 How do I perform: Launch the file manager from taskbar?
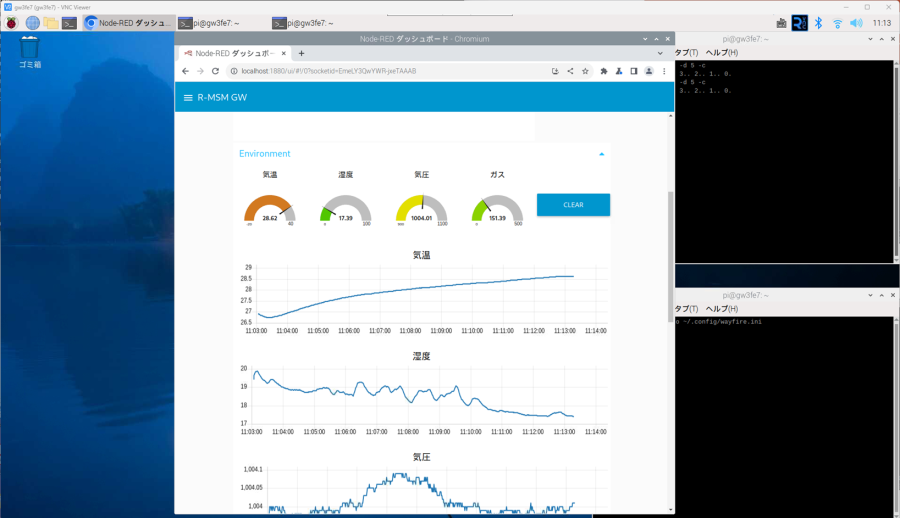pyautogui.click(x=50, y=23)
